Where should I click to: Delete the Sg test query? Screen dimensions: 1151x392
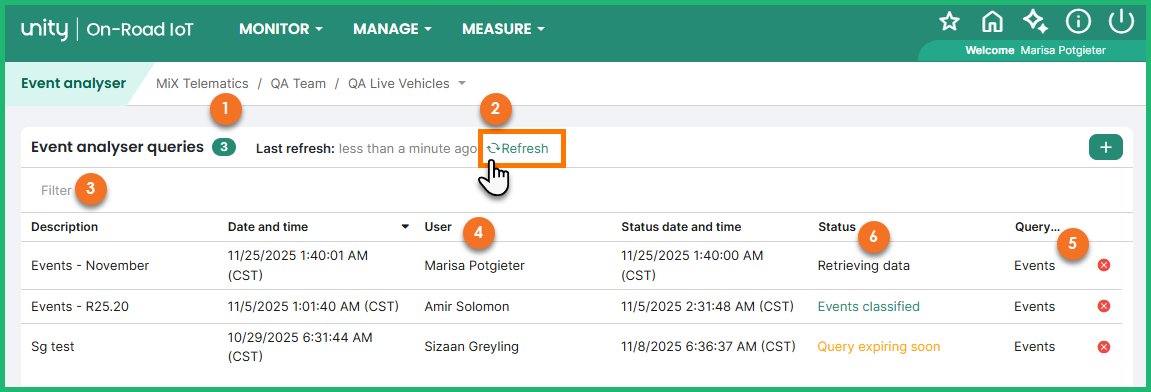point(1103,346)
